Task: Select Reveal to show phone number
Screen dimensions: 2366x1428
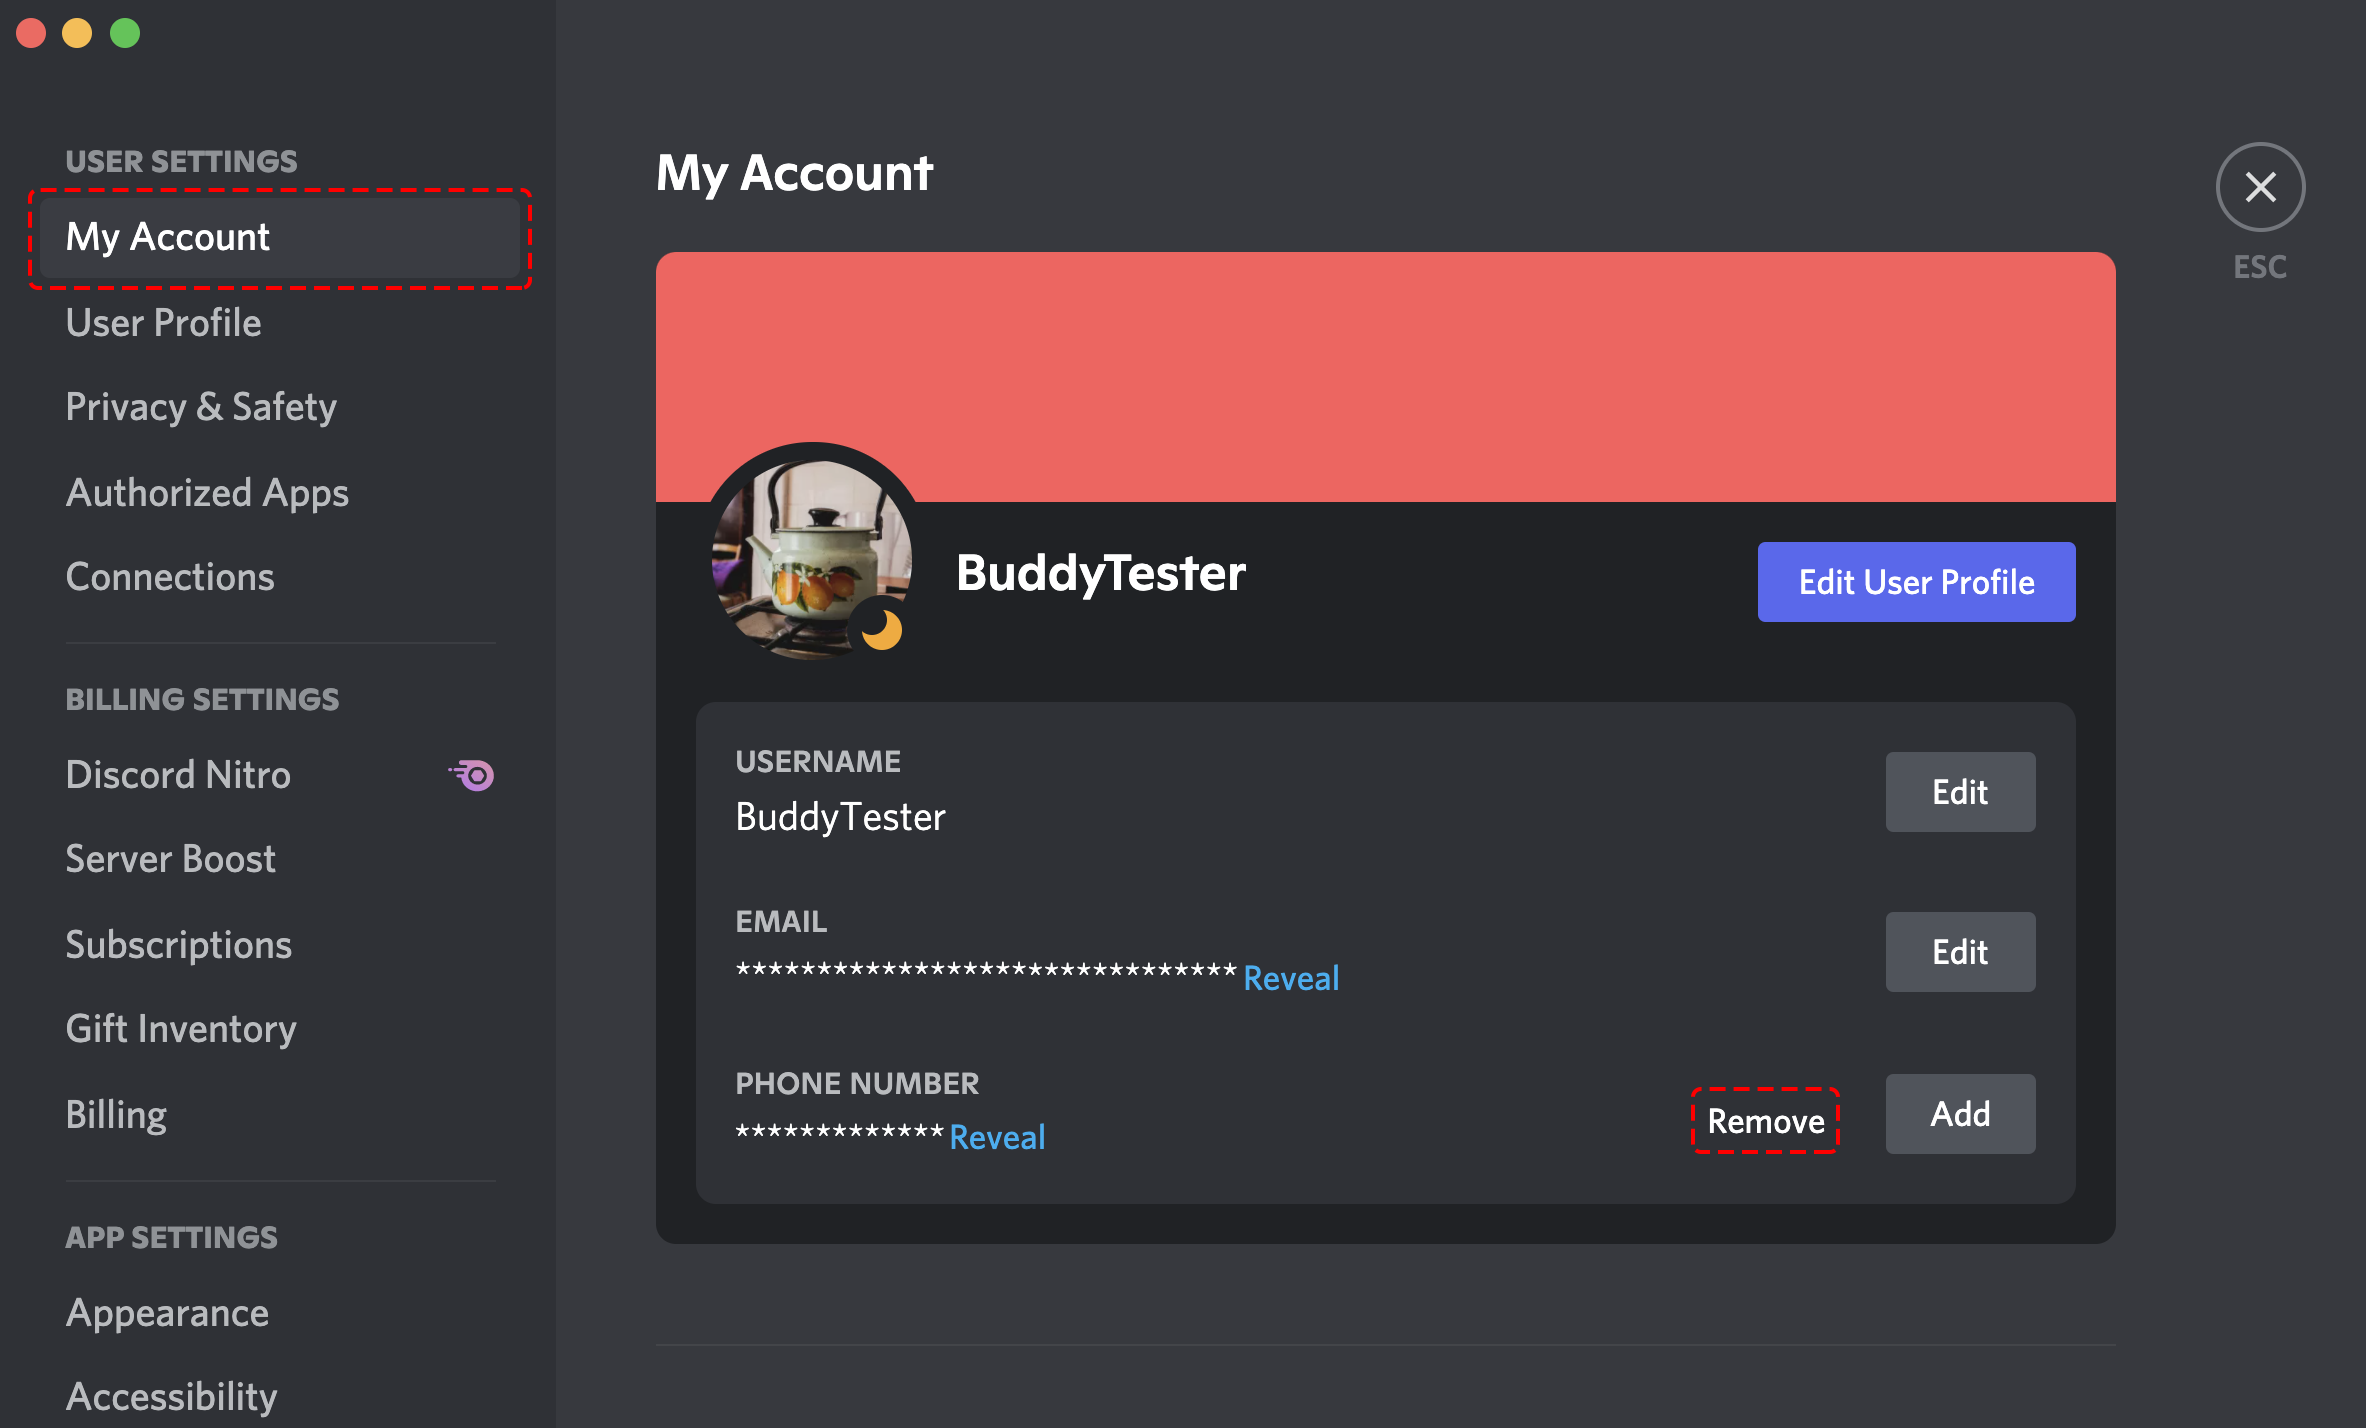Action: (997, 1134)
